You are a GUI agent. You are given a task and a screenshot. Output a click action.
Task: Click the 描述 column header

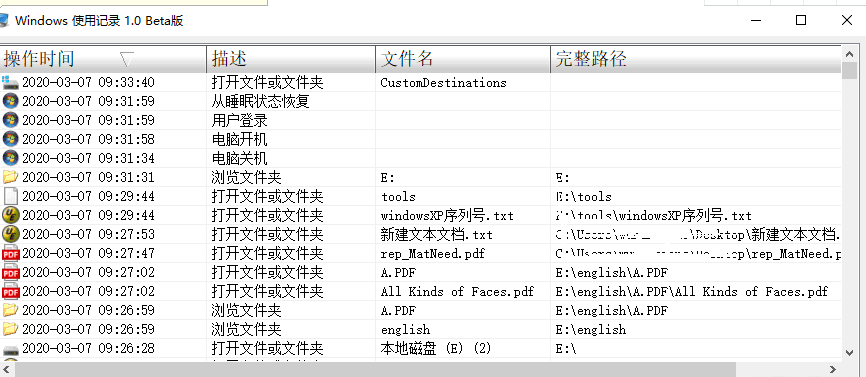[291, 59]
